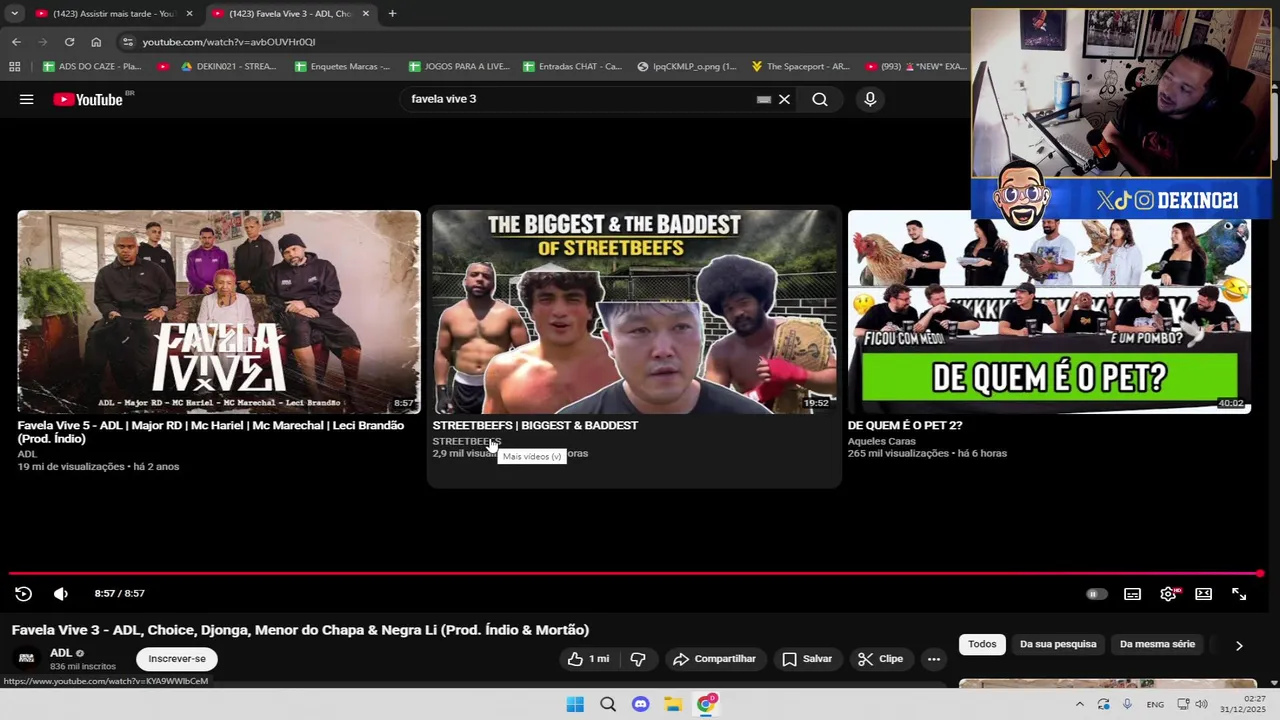The height and width of the screenshot is (720, 1280).
Task: View site information icon in address bar
Action: pyautogui.click(x=127, y=42)
